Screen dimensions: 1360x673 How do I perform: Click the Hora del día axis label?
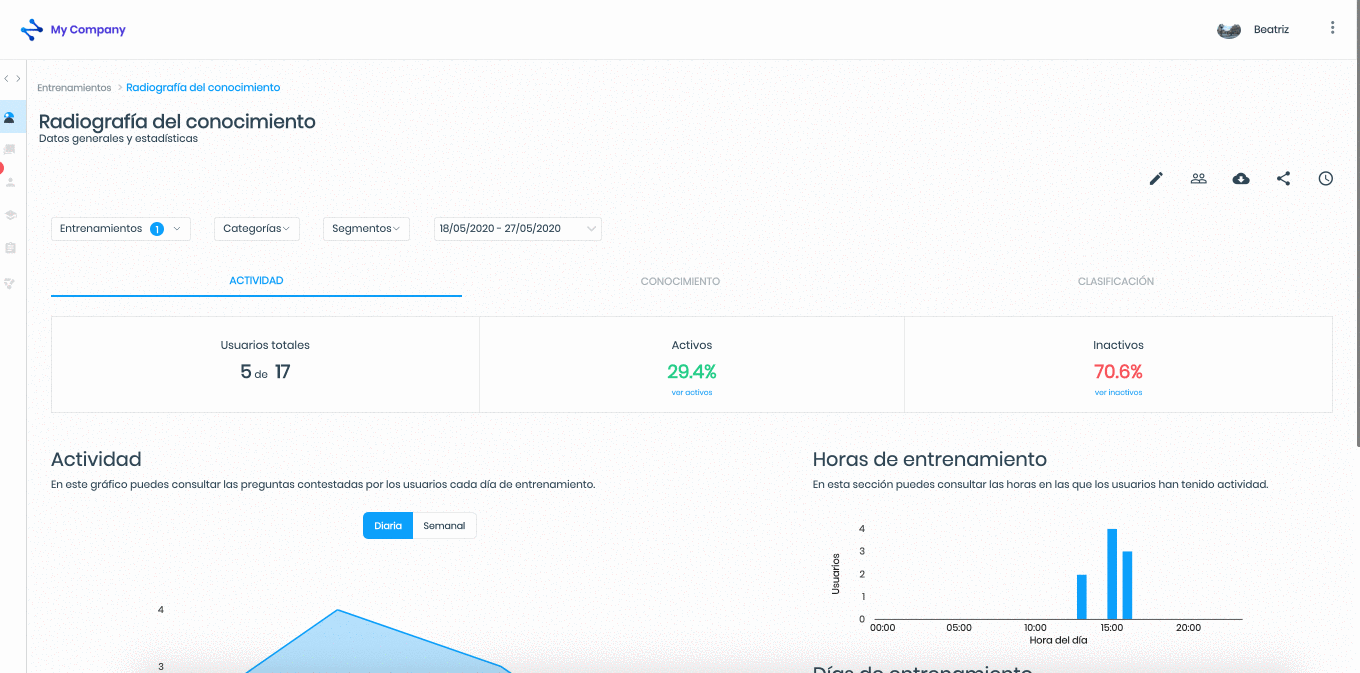pos(1058,640)
